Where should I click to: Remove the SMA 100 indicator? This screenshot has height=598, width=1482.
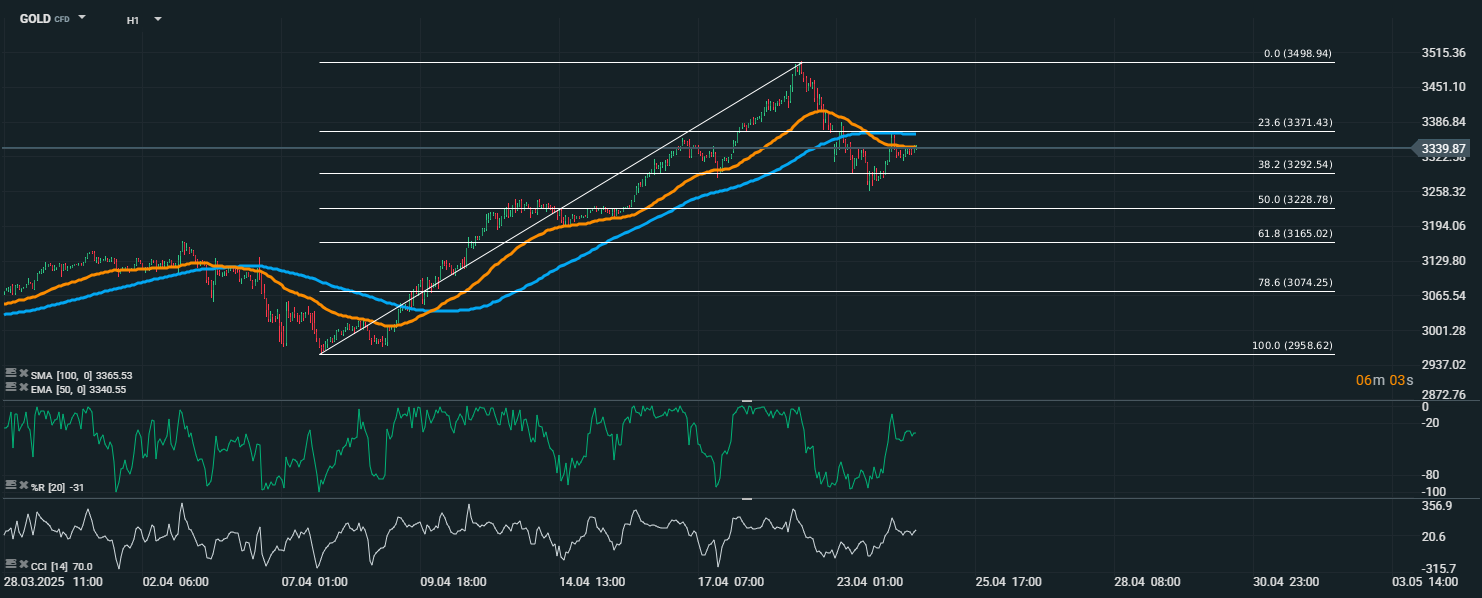coord(23,374)
